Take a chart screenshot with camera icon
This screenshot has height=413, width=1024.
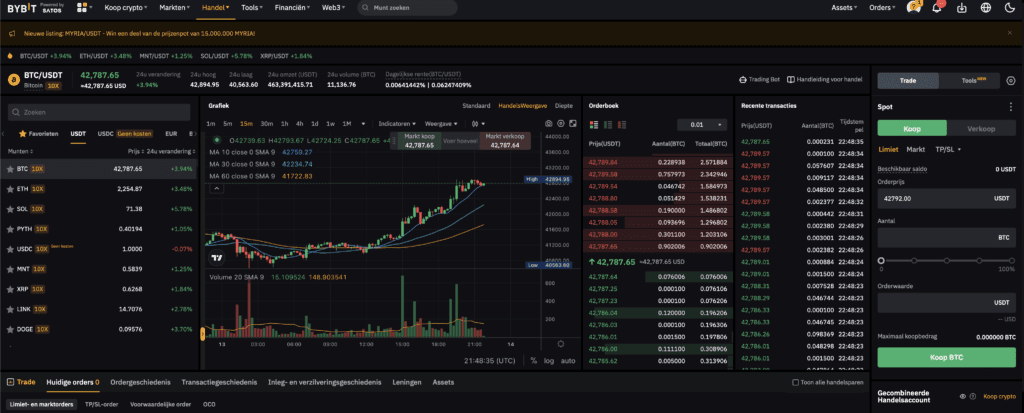coord(549,124)
